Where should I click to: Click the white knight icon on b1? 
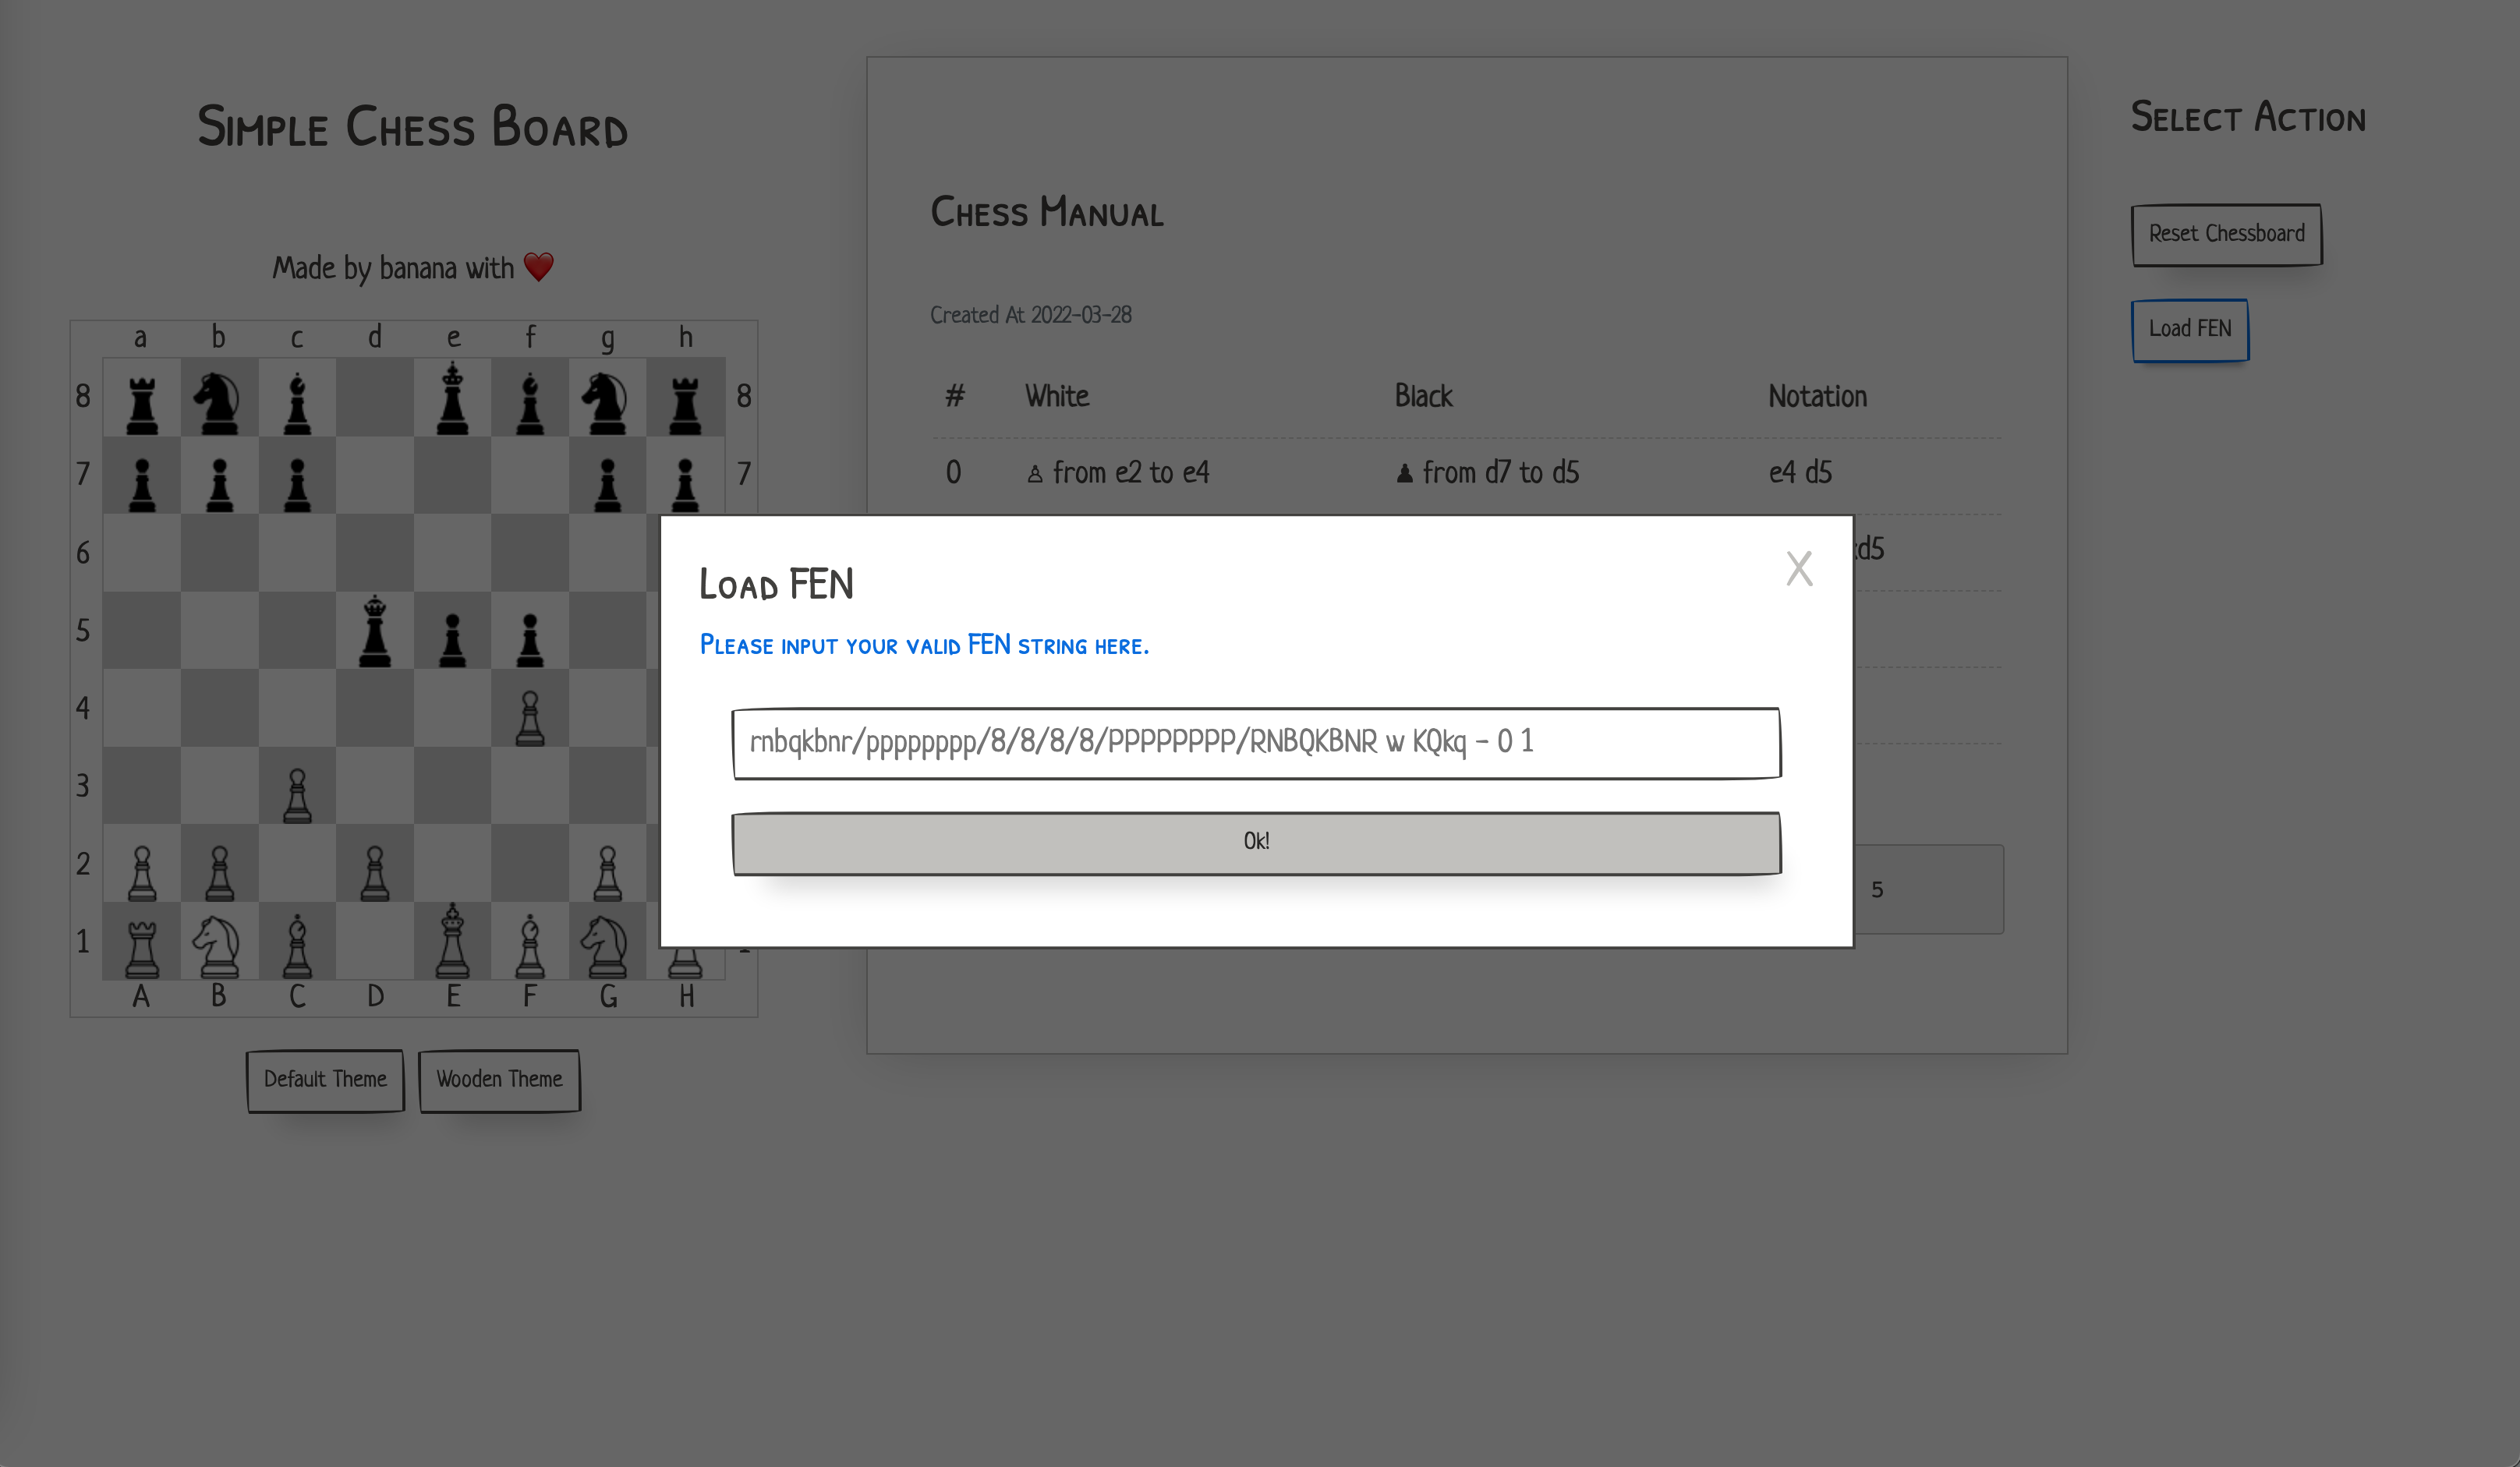[220, 939]
